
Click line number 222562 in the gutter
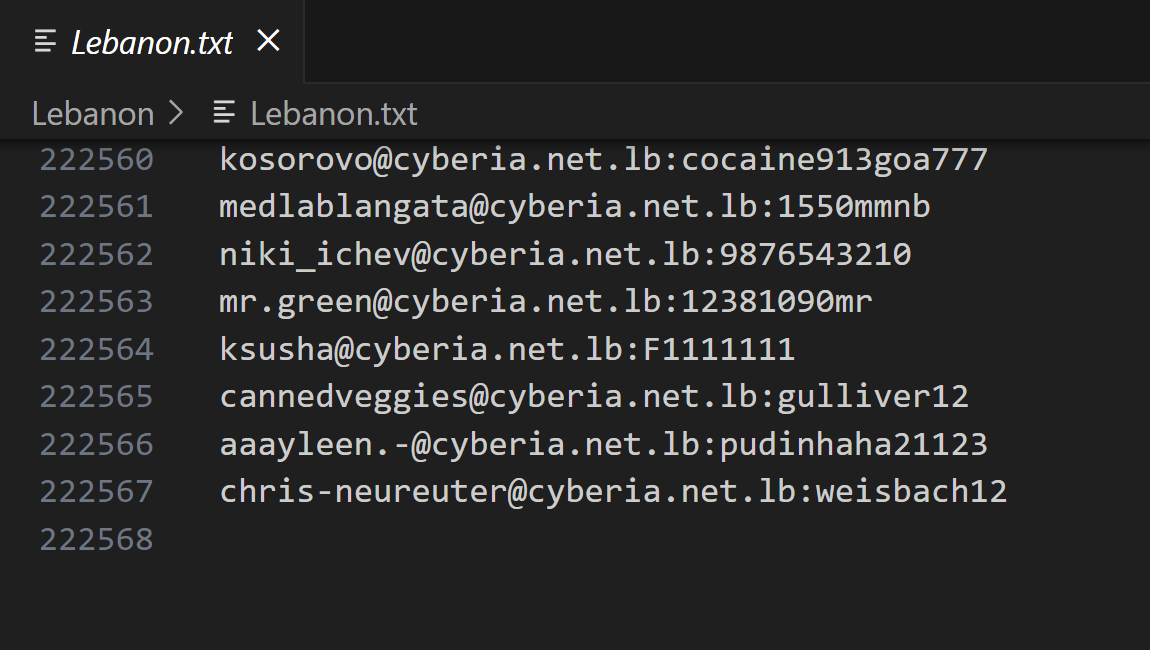[x=96, y=255]
